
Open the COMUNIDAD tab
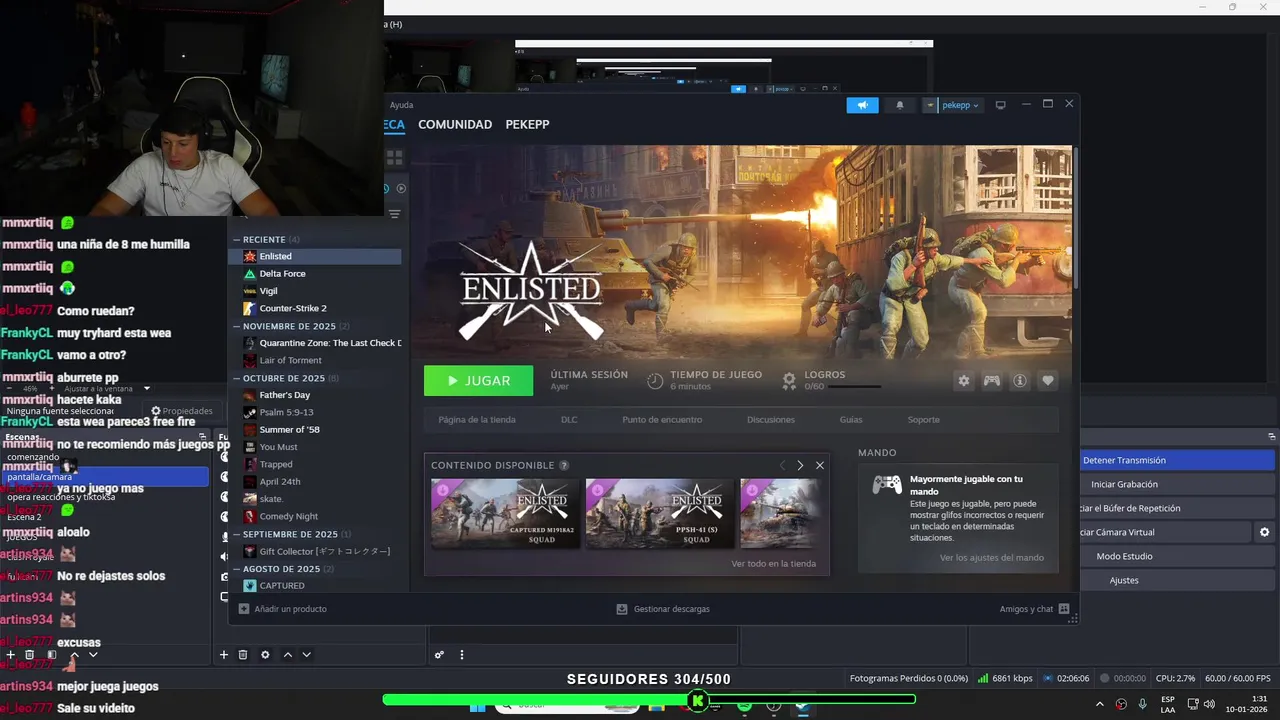coord(455,124)
